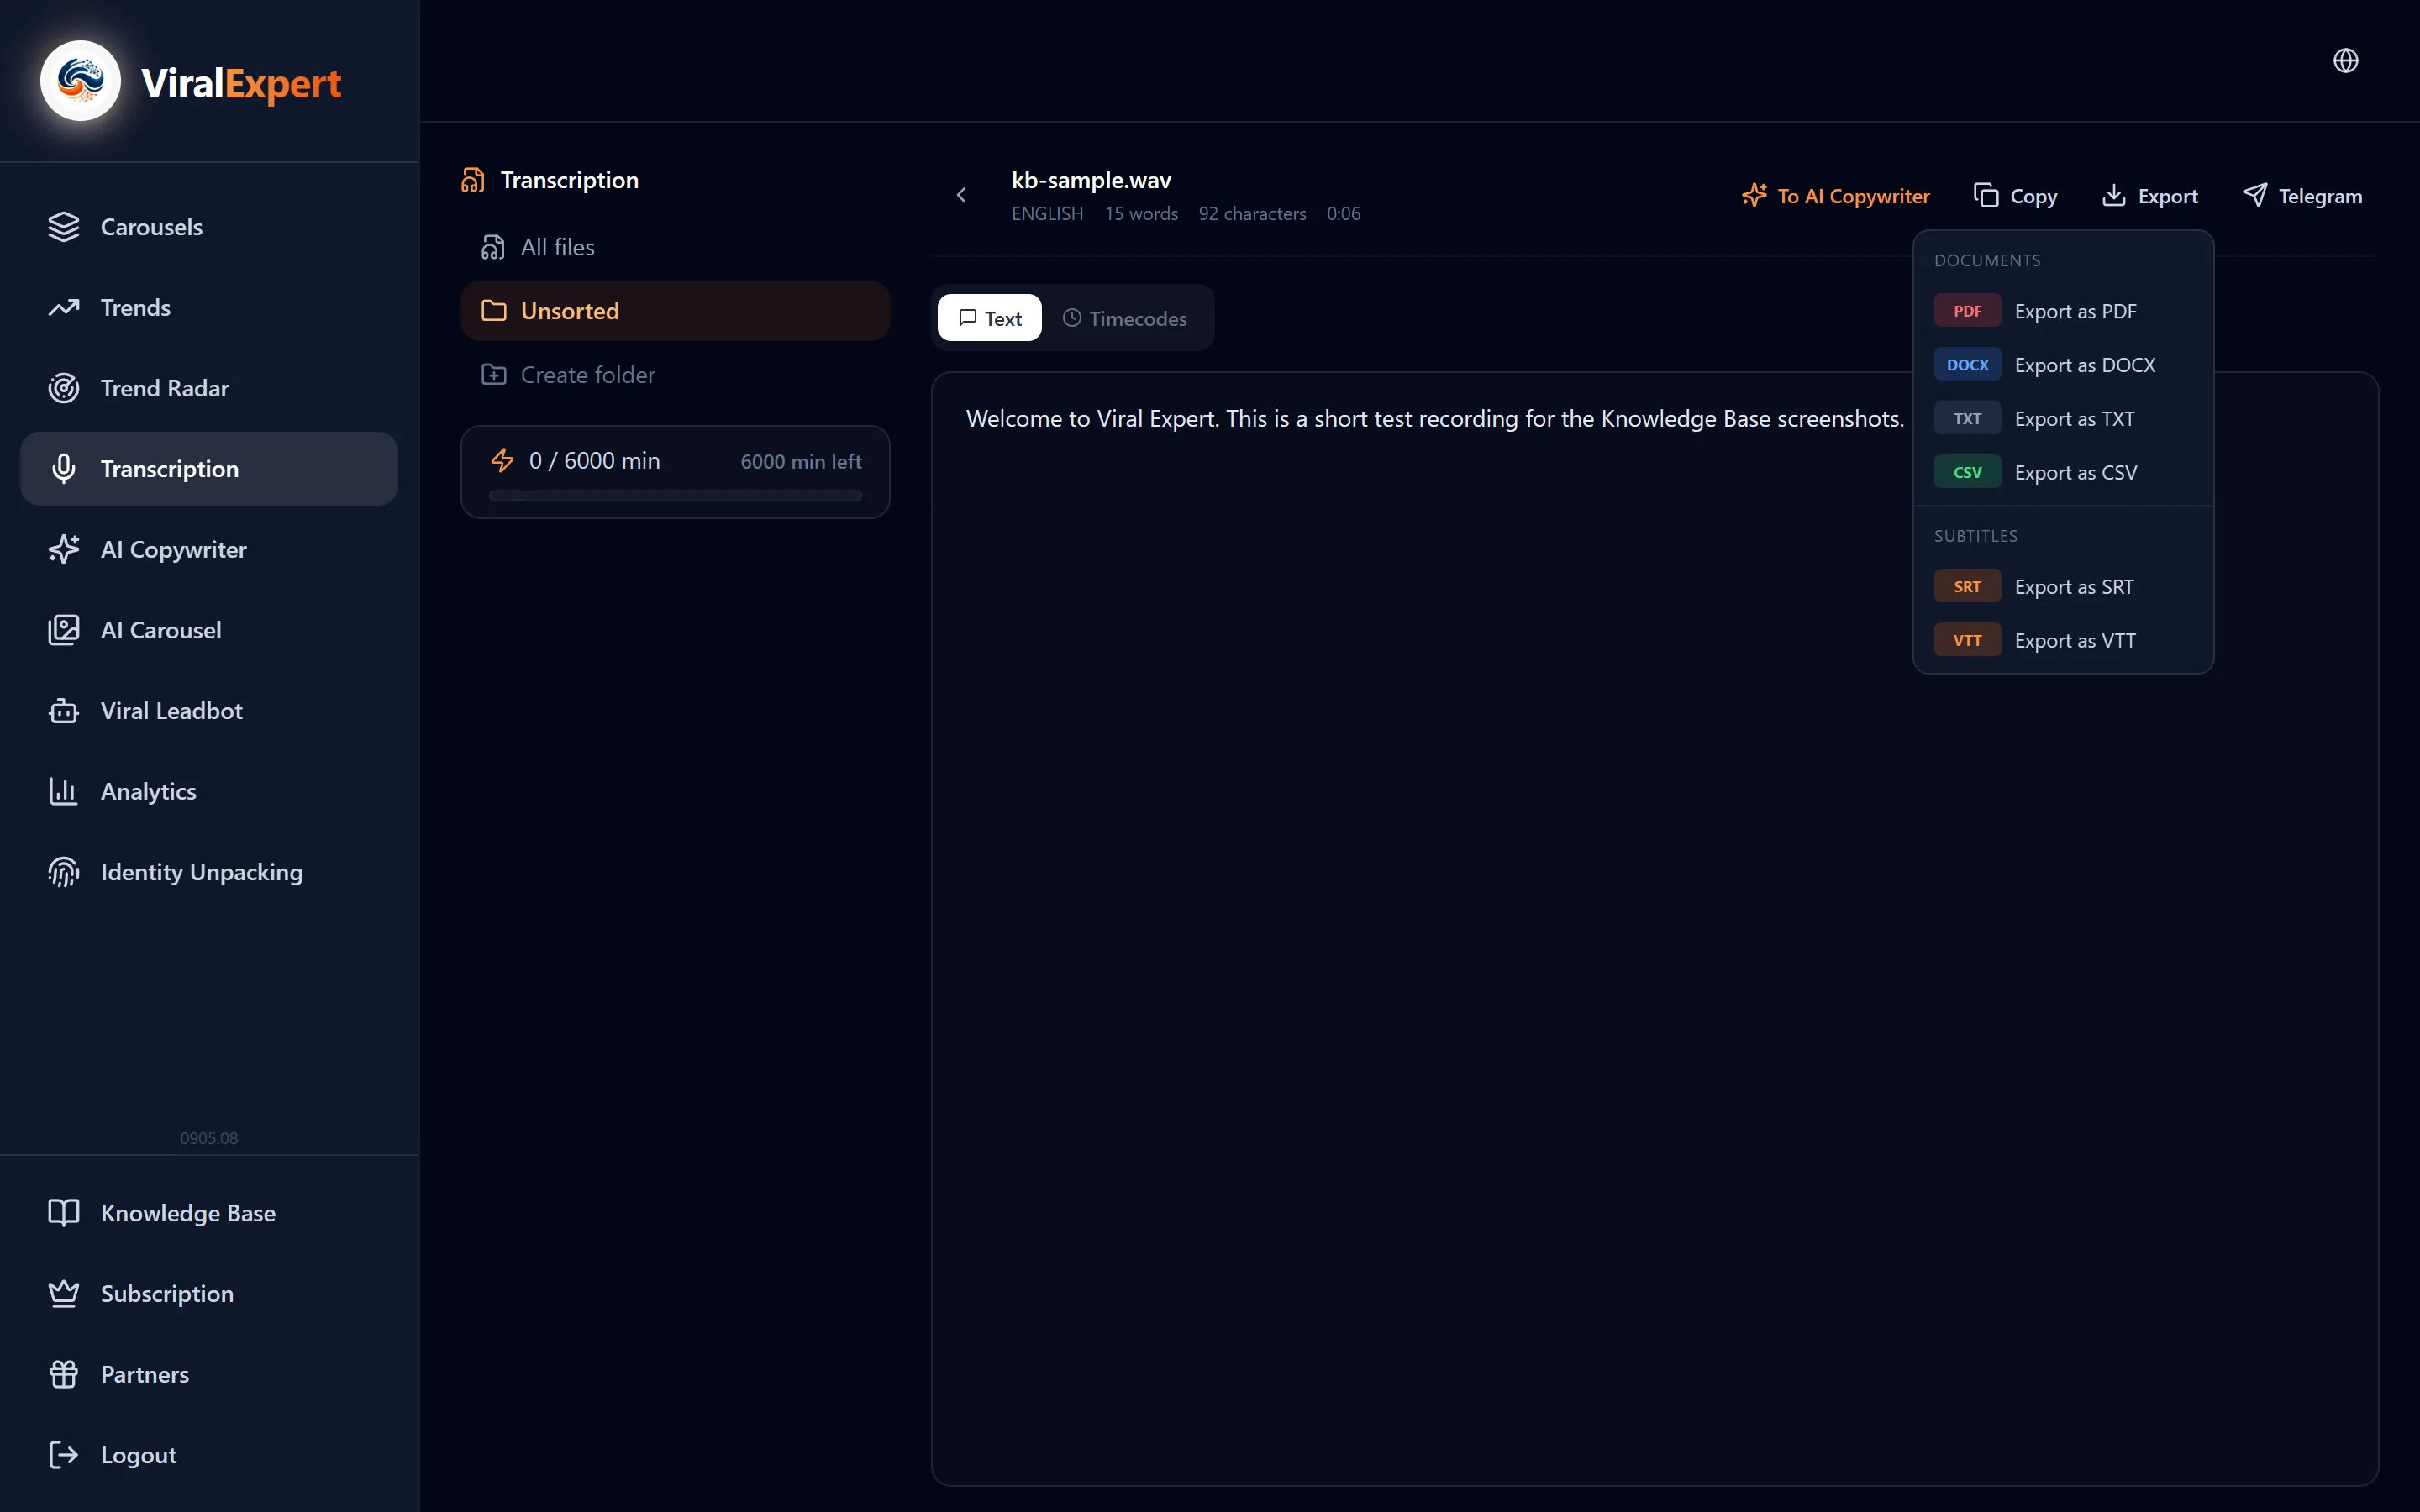Switch to the Text tab
The image size is (2420, 1512).
990,318
